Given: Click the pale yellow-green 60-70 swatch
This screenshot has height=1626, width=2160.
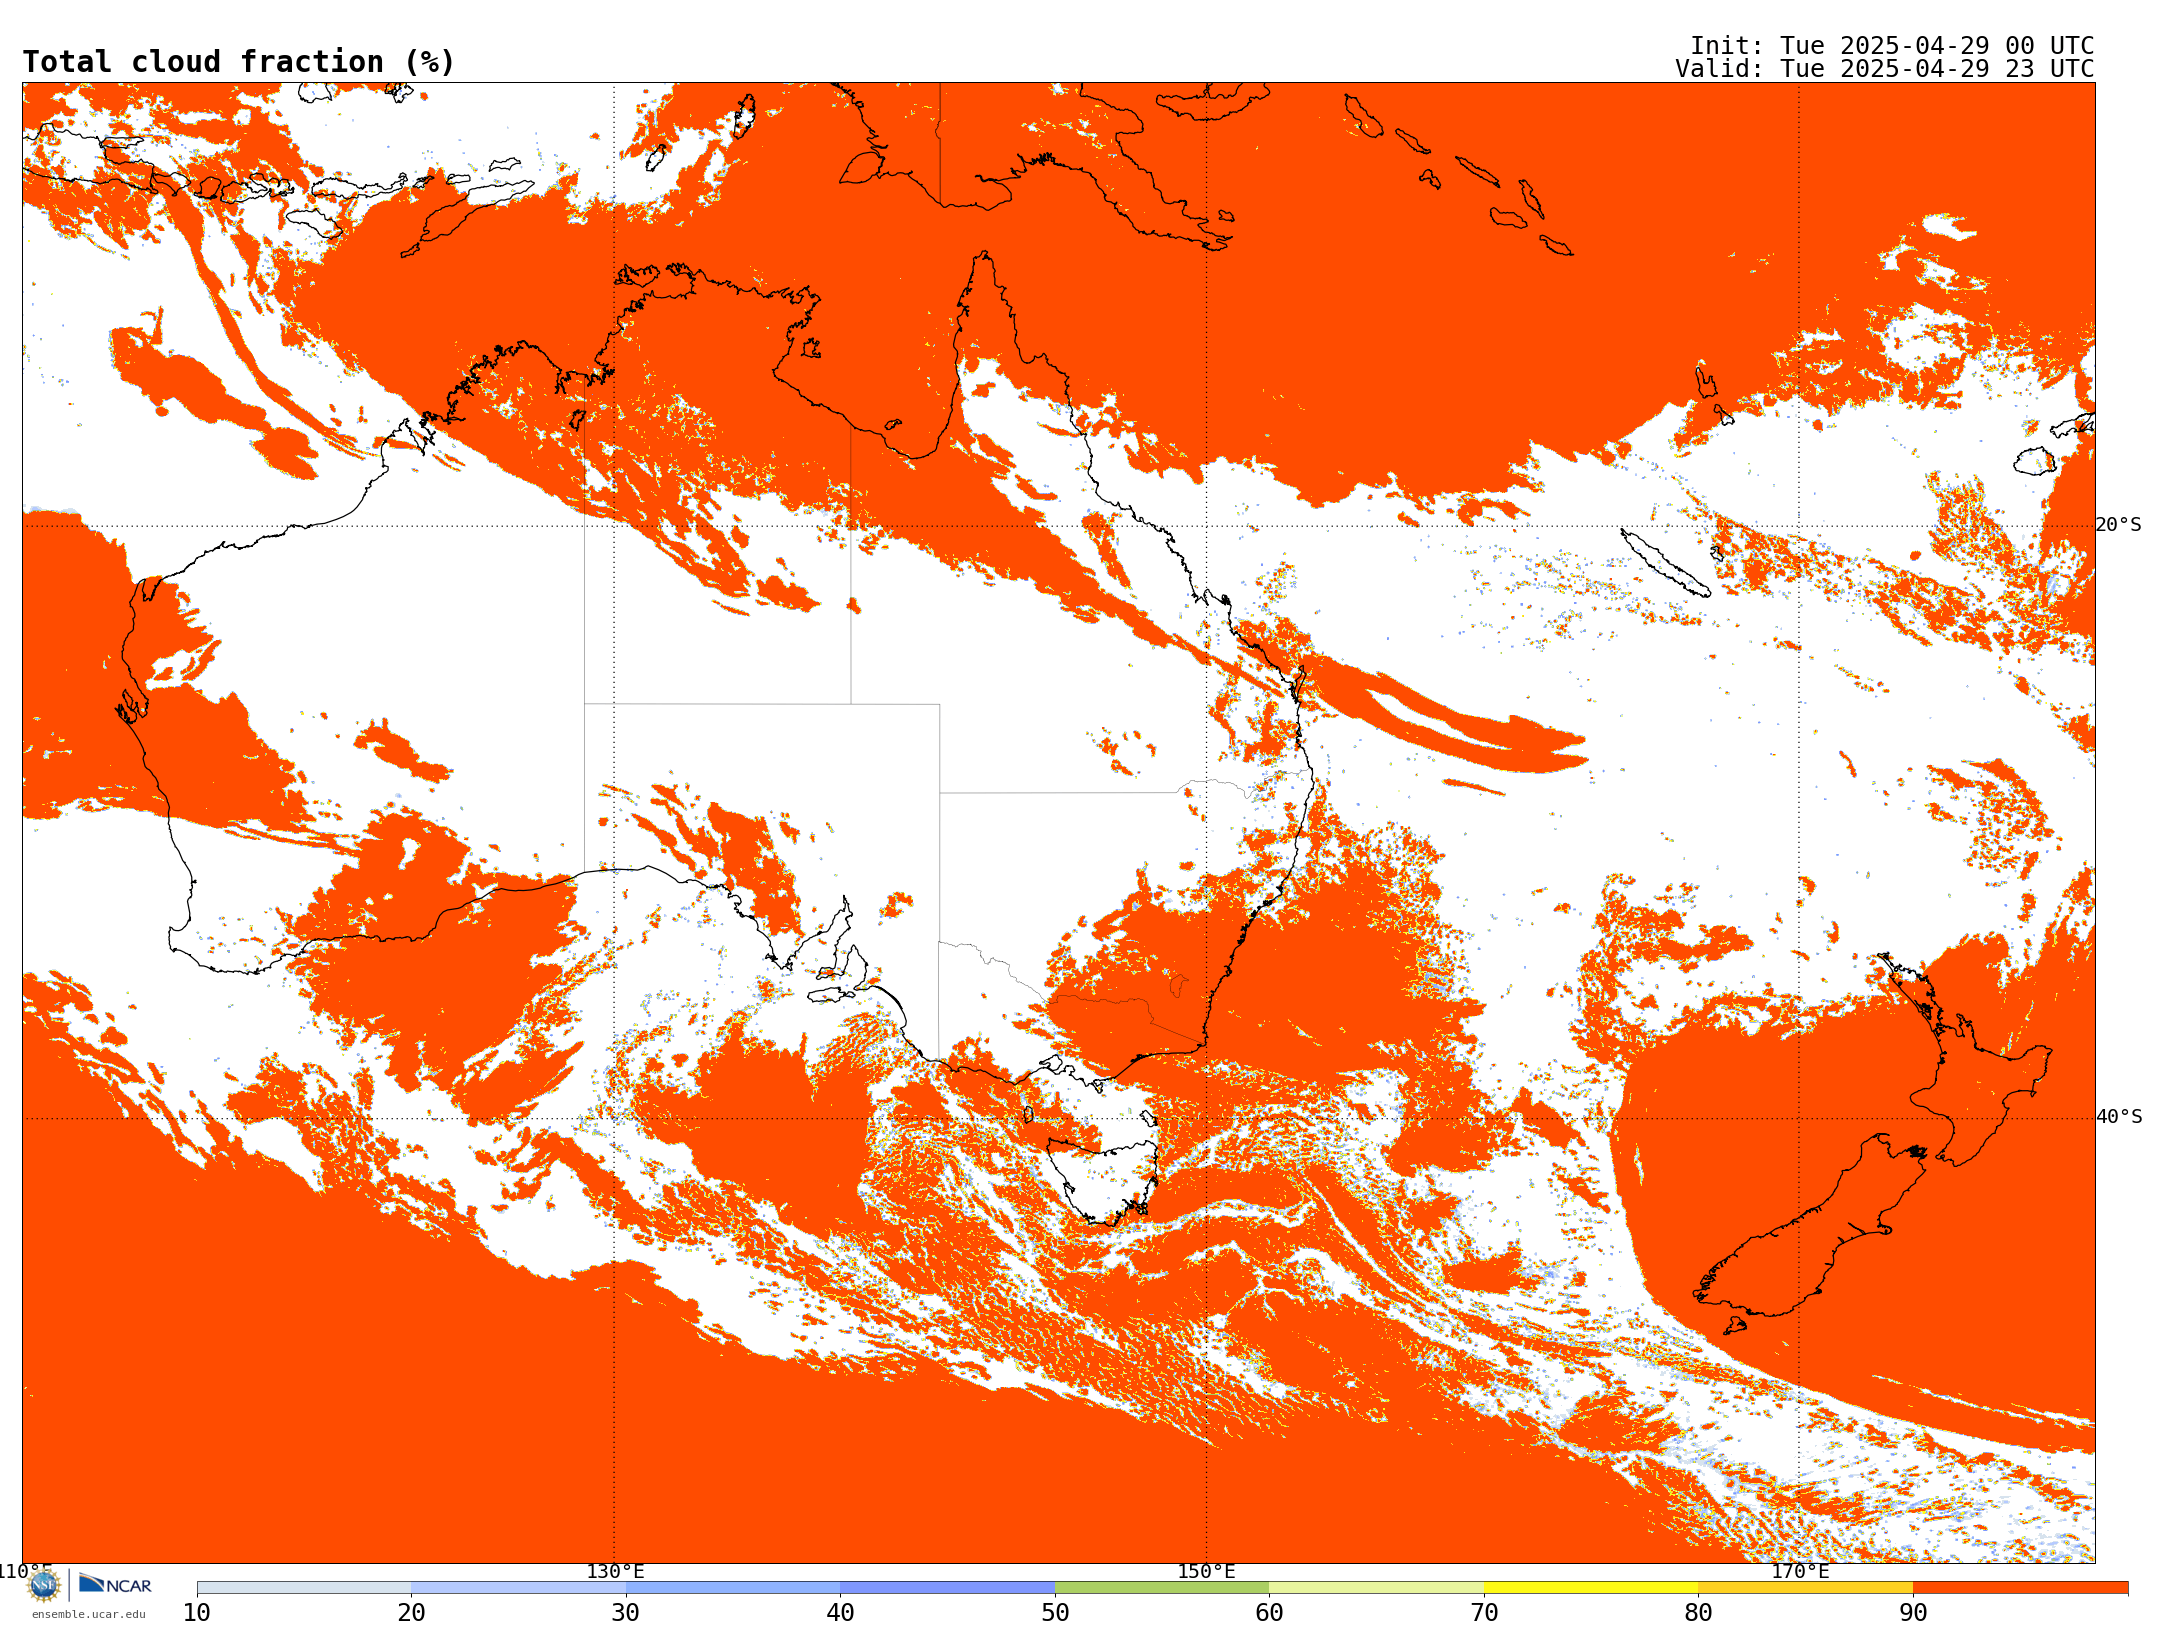Looking at the screenshot, I should pyautogui.click(x=1376, y=1588).
